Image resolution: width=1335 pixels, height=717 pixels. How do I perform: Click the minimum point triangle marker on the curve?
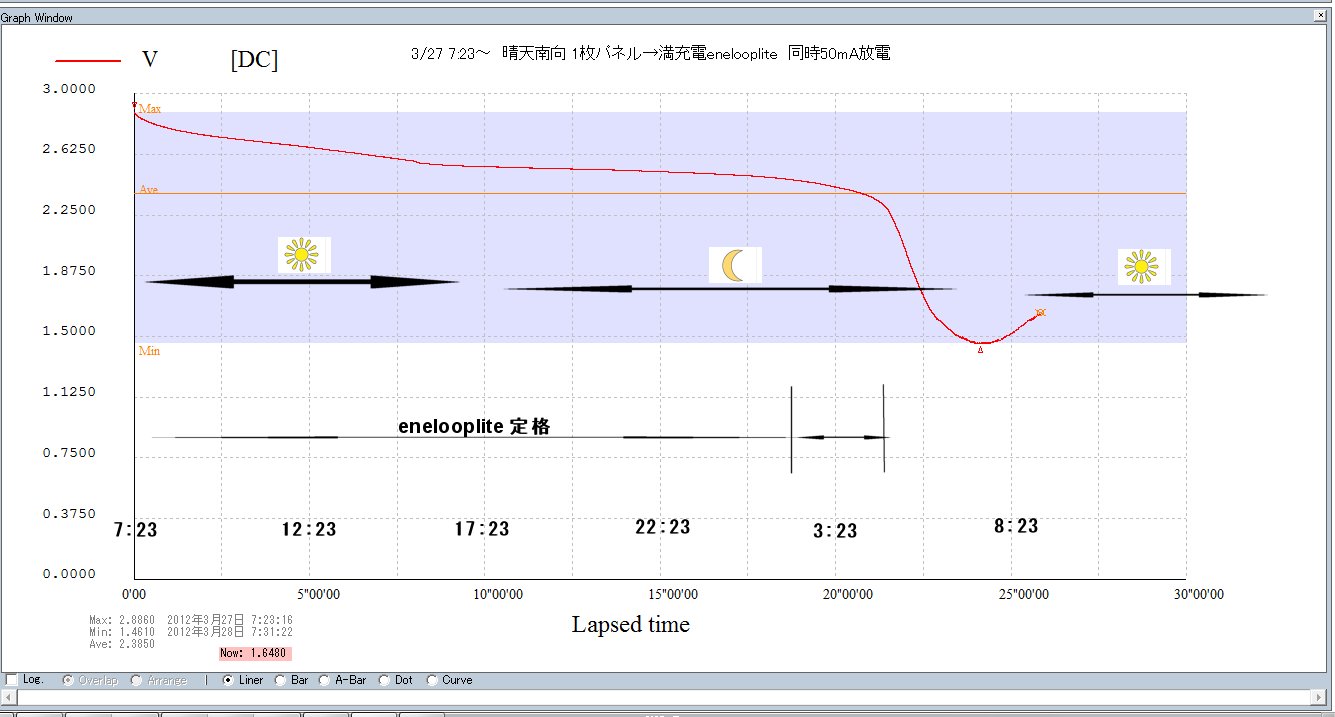(x=980, y=350)
